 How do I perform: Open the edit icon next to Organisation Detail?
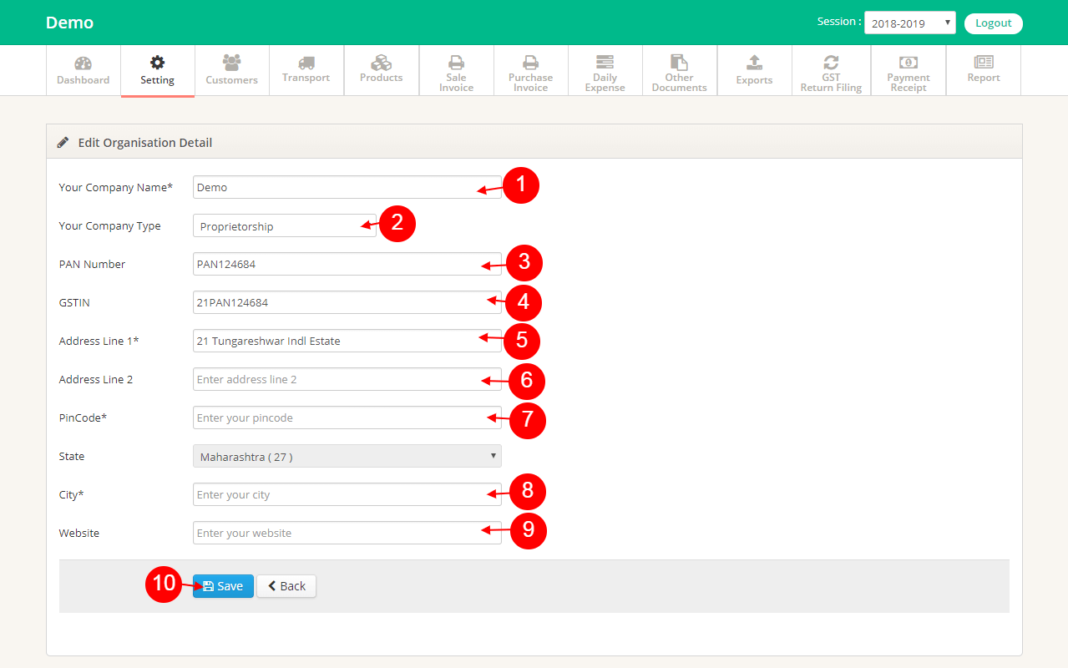point(63,142)
